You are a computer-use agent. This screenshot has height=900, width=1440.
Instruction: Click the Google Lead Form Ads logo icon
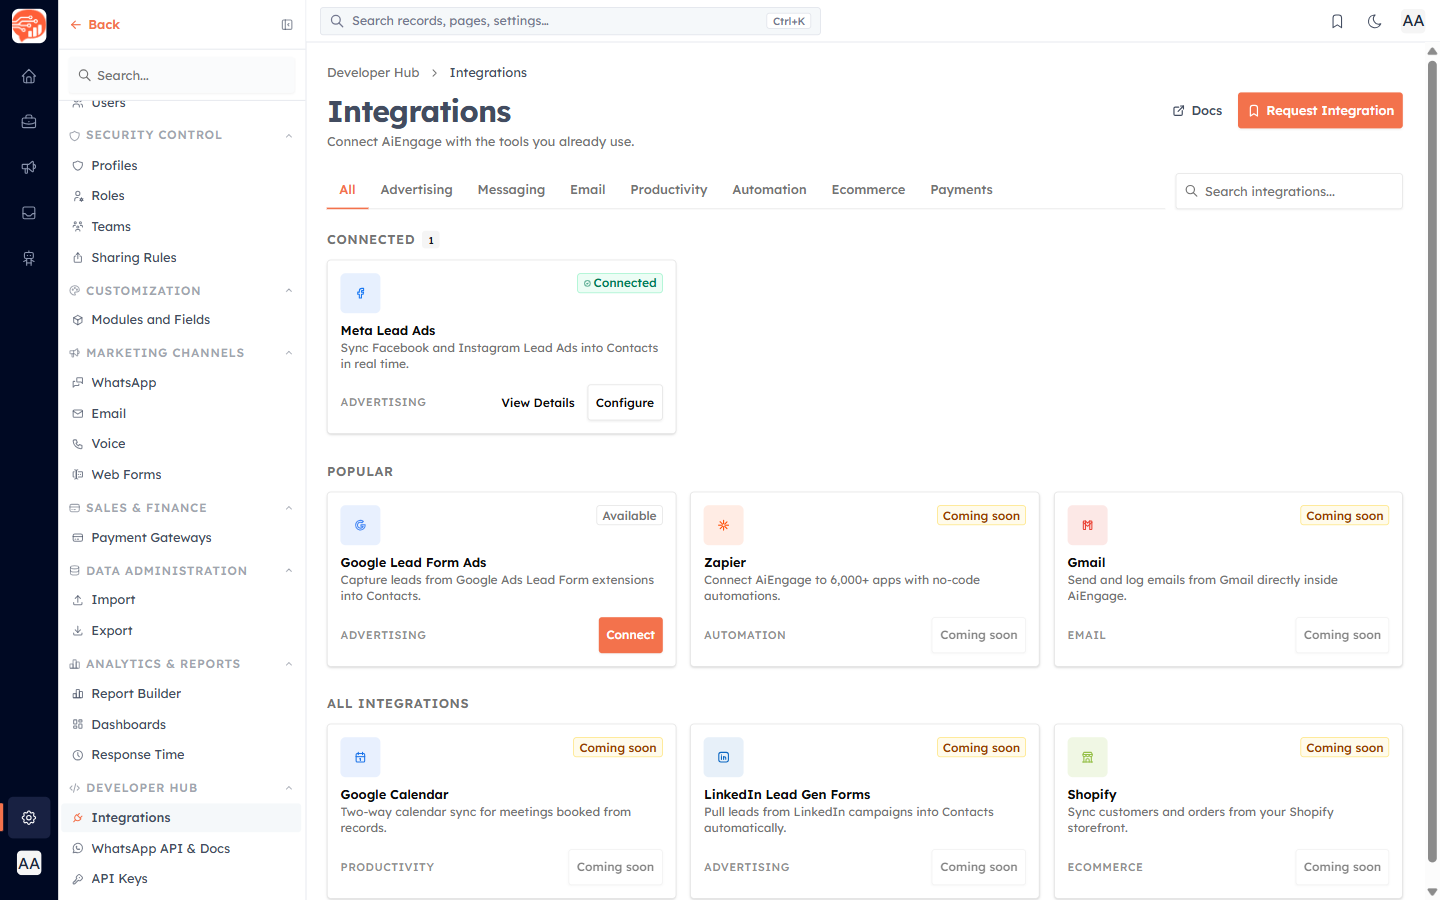coord(360,525)
